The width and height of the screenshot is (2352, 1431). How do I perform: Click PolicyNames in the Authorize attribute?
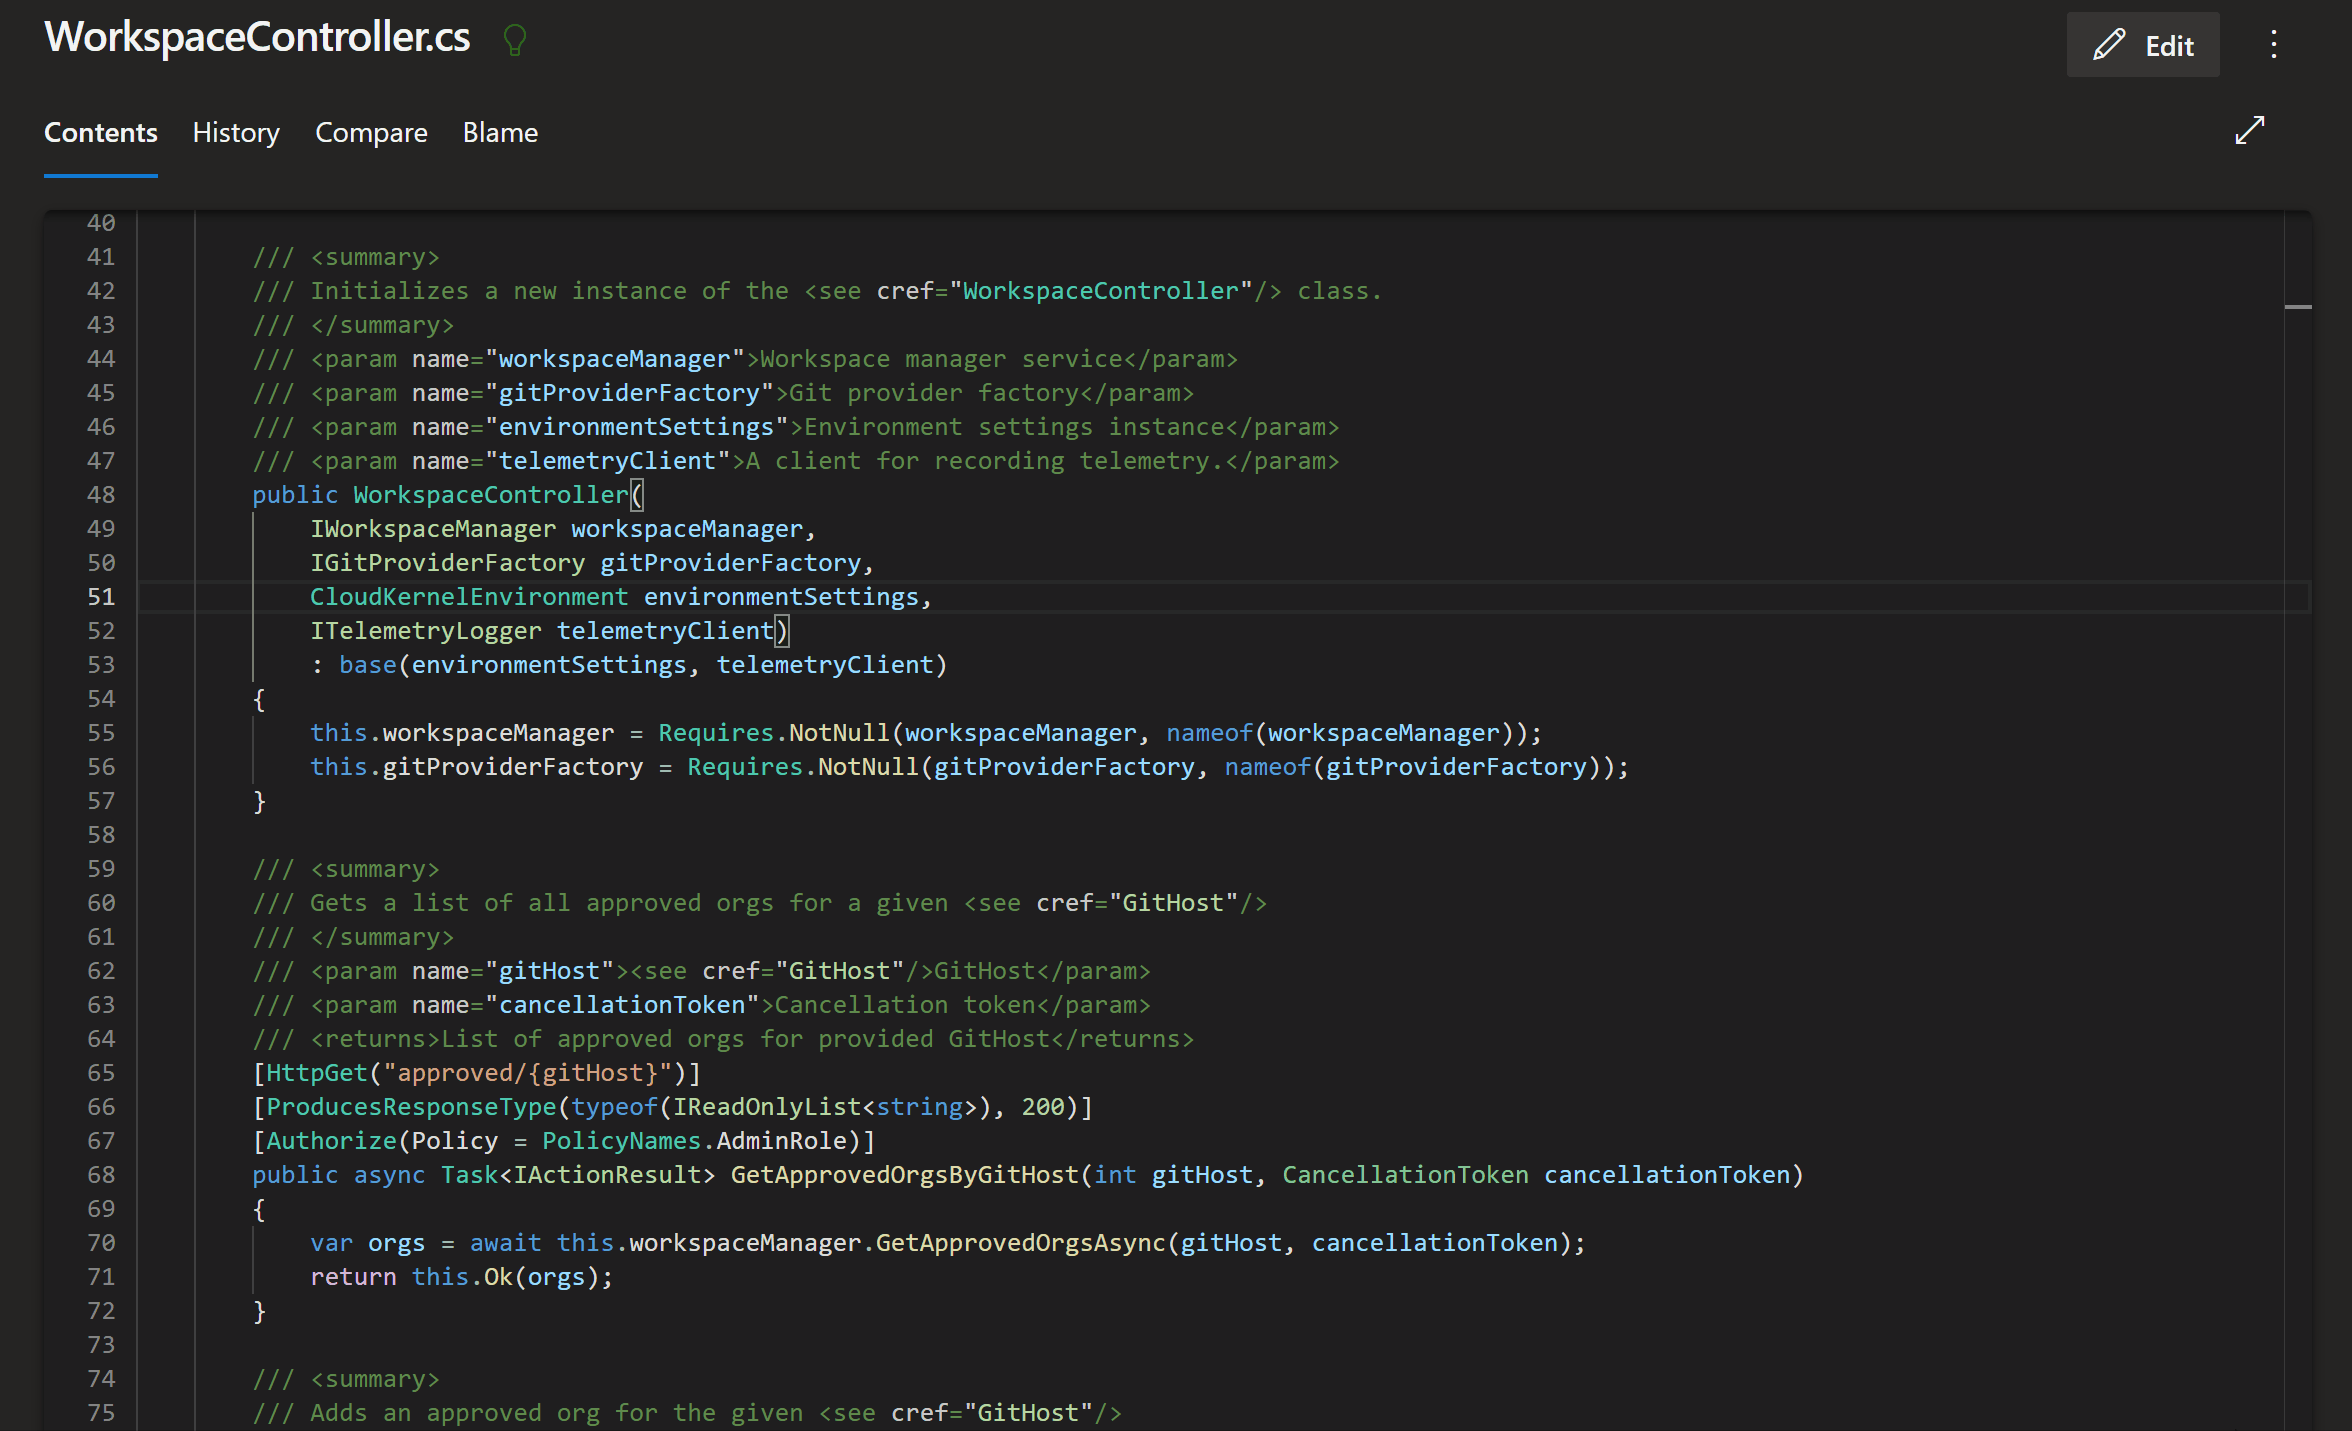click(x=621, y=1141)
